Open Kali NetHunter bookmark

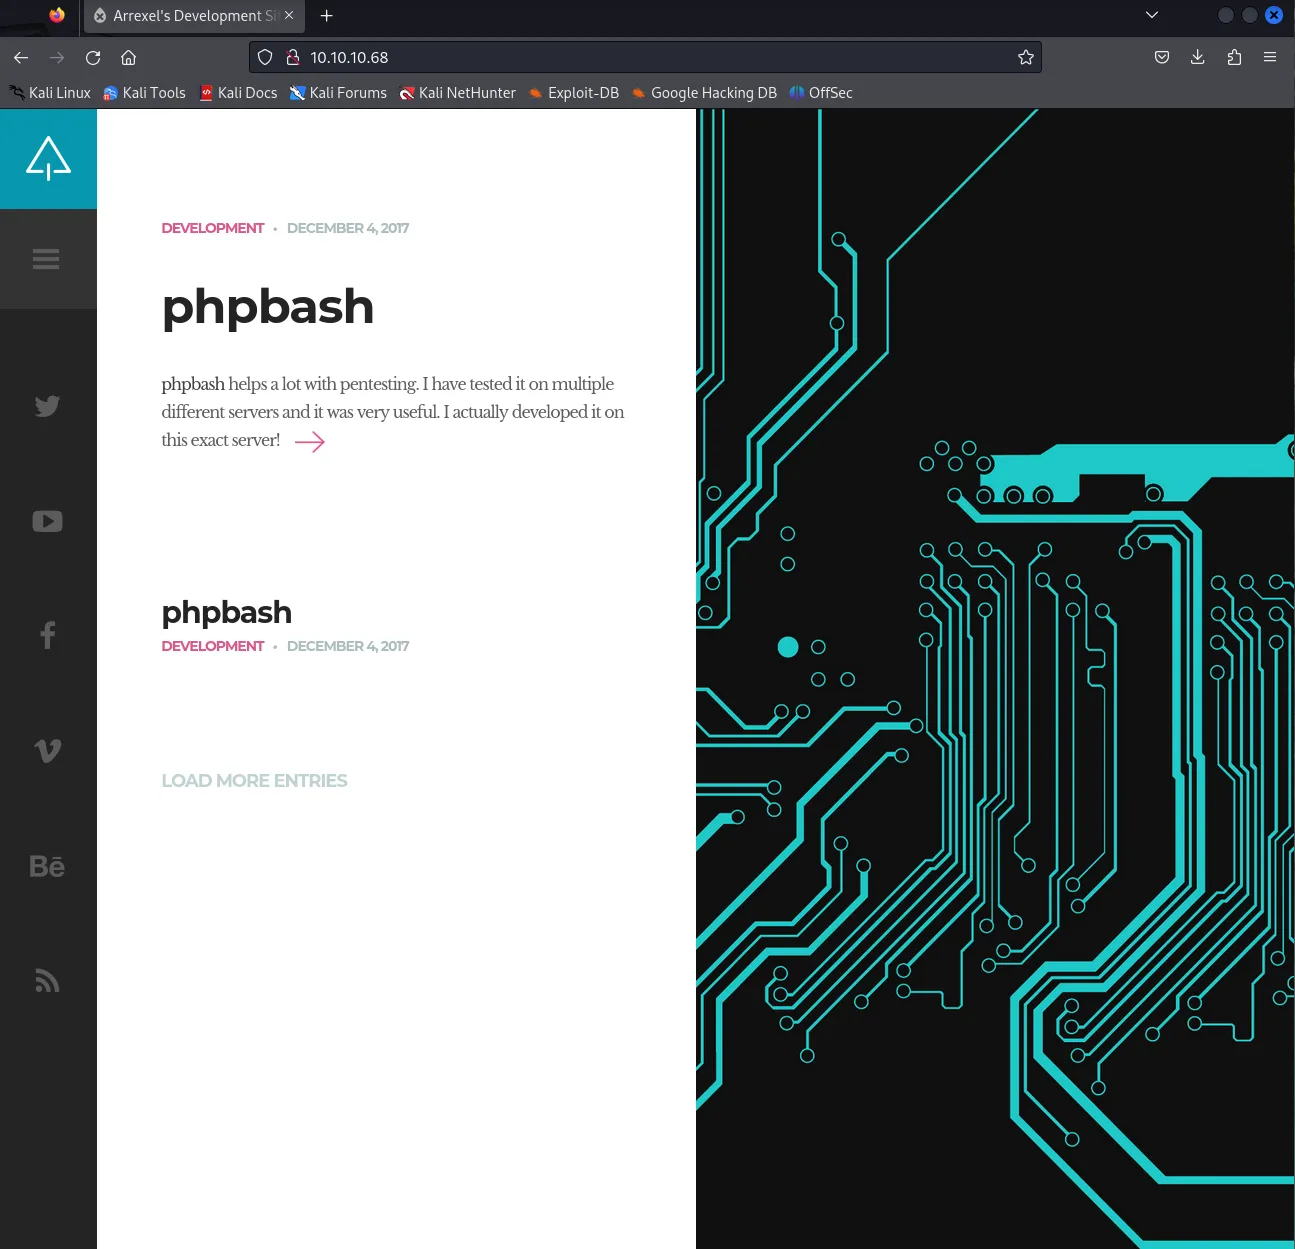click(x=458, y=93)
